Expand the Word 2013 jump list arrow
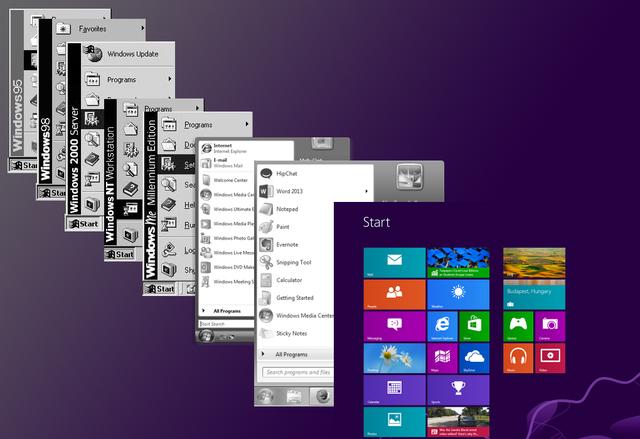 tap(366, 190)
